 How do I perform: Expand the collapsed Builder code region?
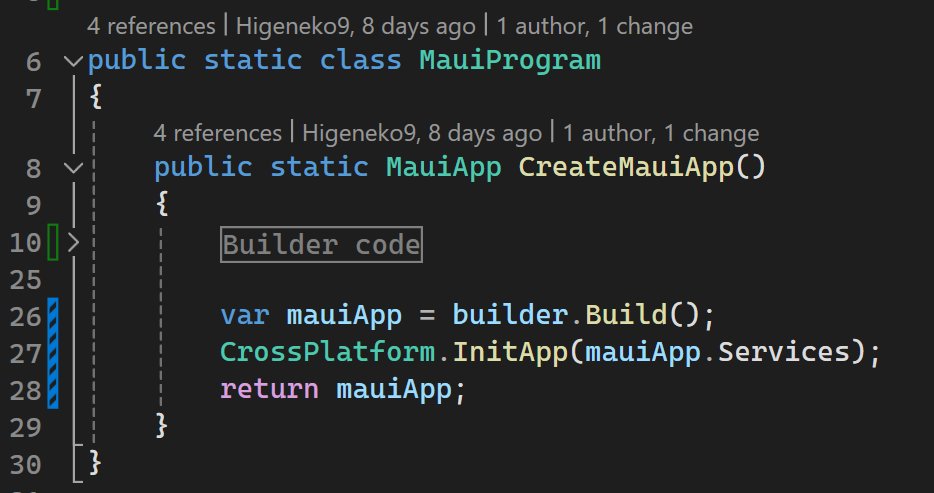(74, 243)
